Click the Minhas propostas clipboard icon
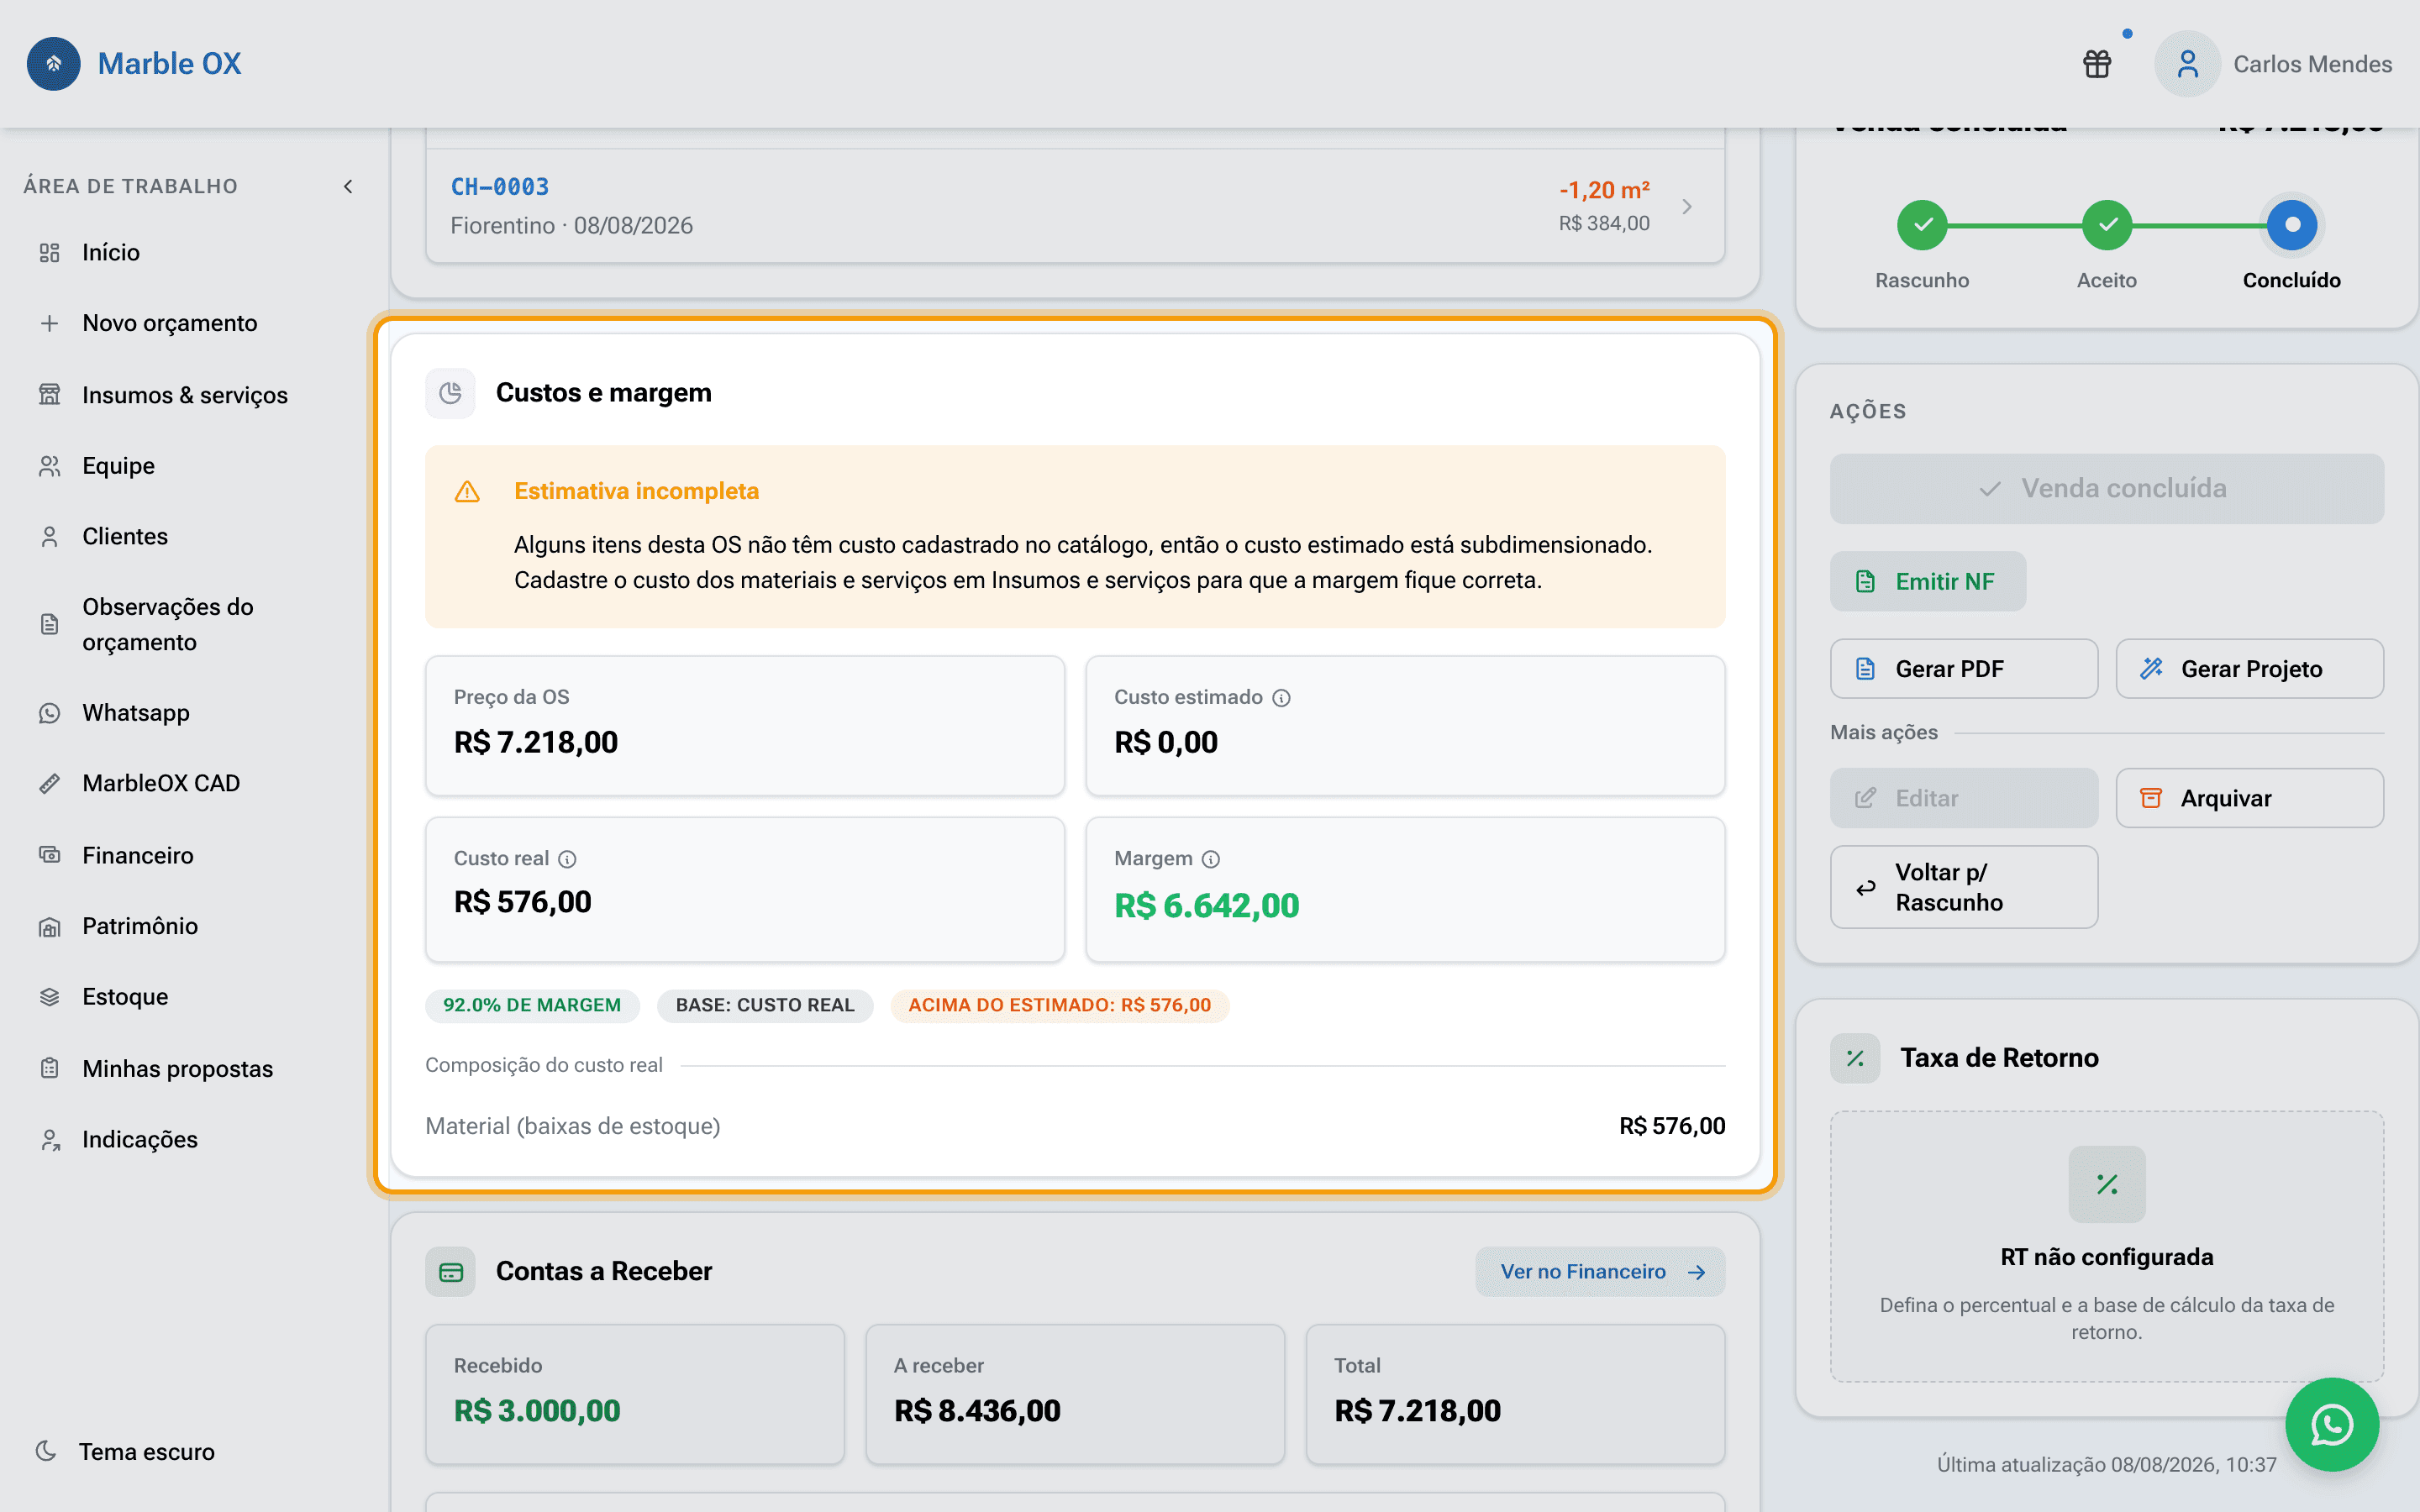The width and height of the screenshot is (2420, 1512). coord(49,1068)
